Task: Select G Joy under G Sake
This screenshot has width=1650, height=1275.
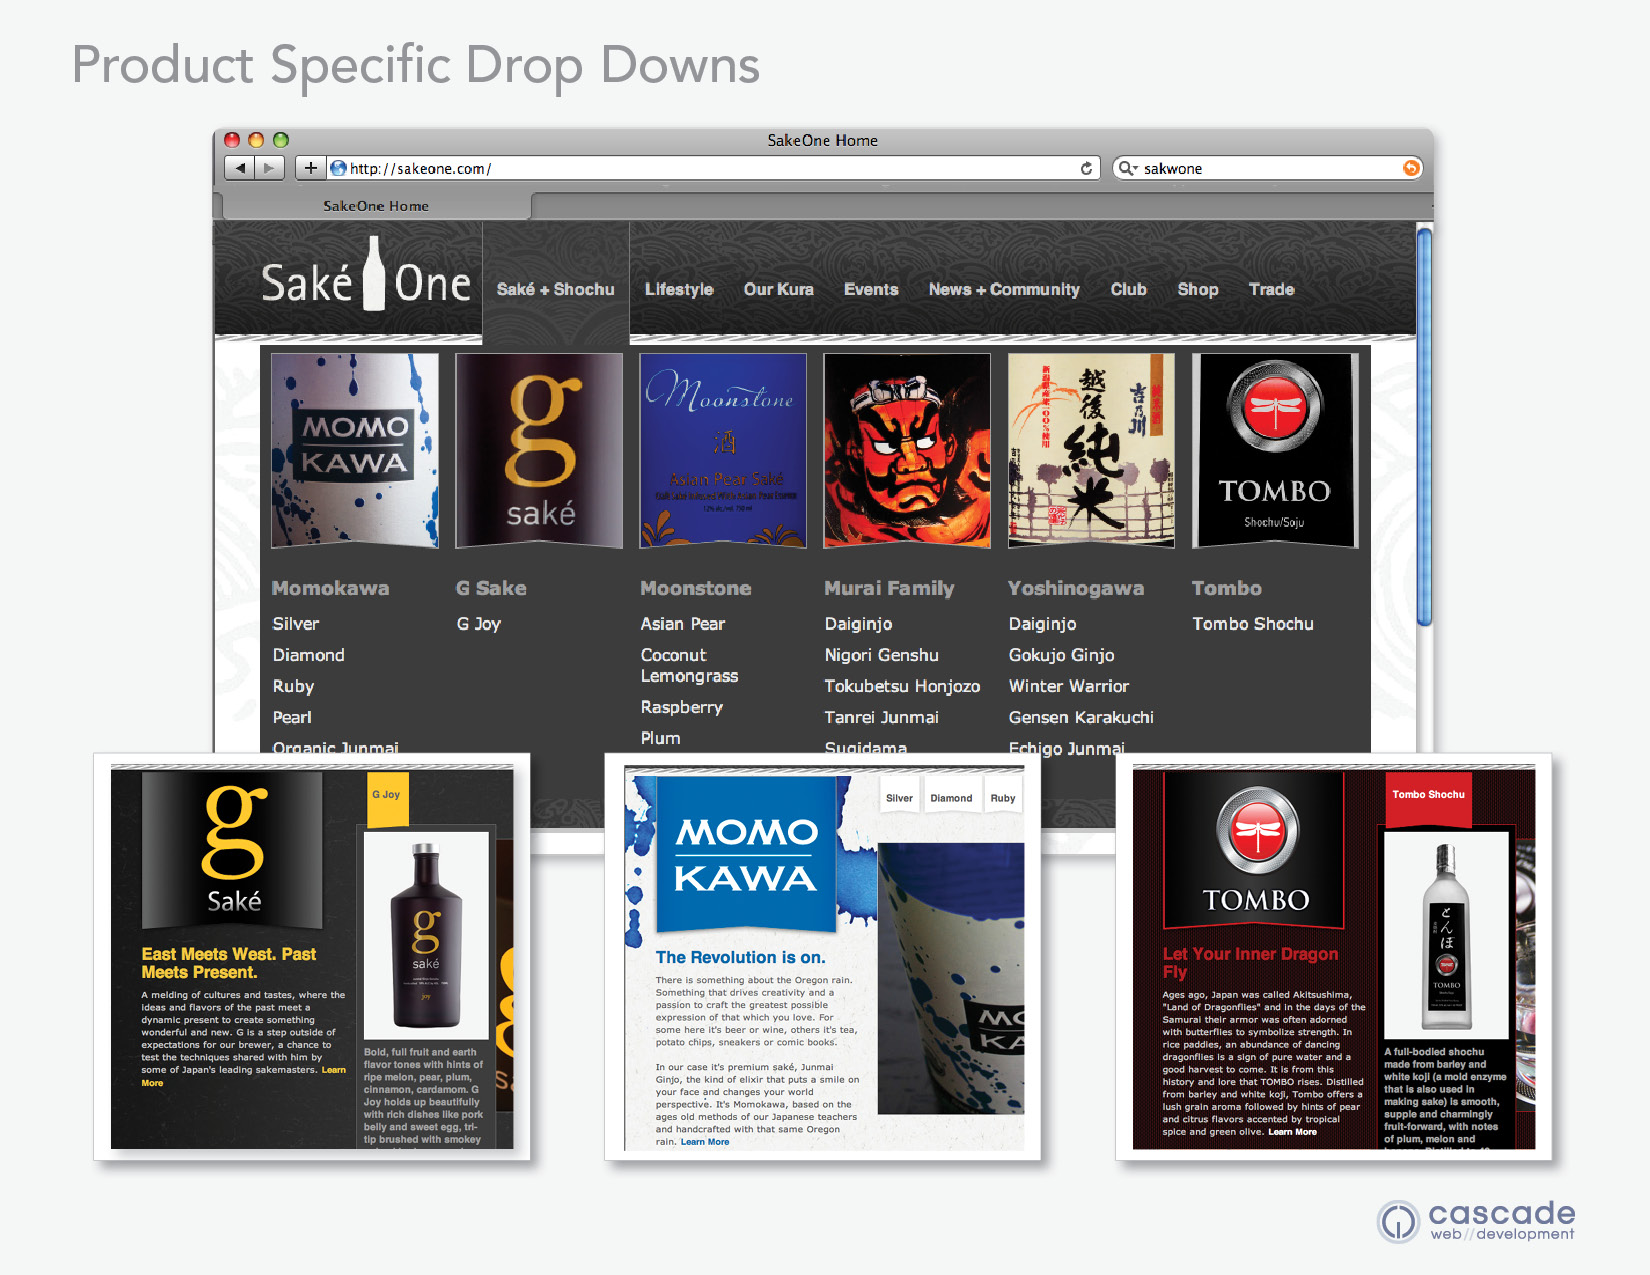Action: pyautogui.click(x=479, y=624)
